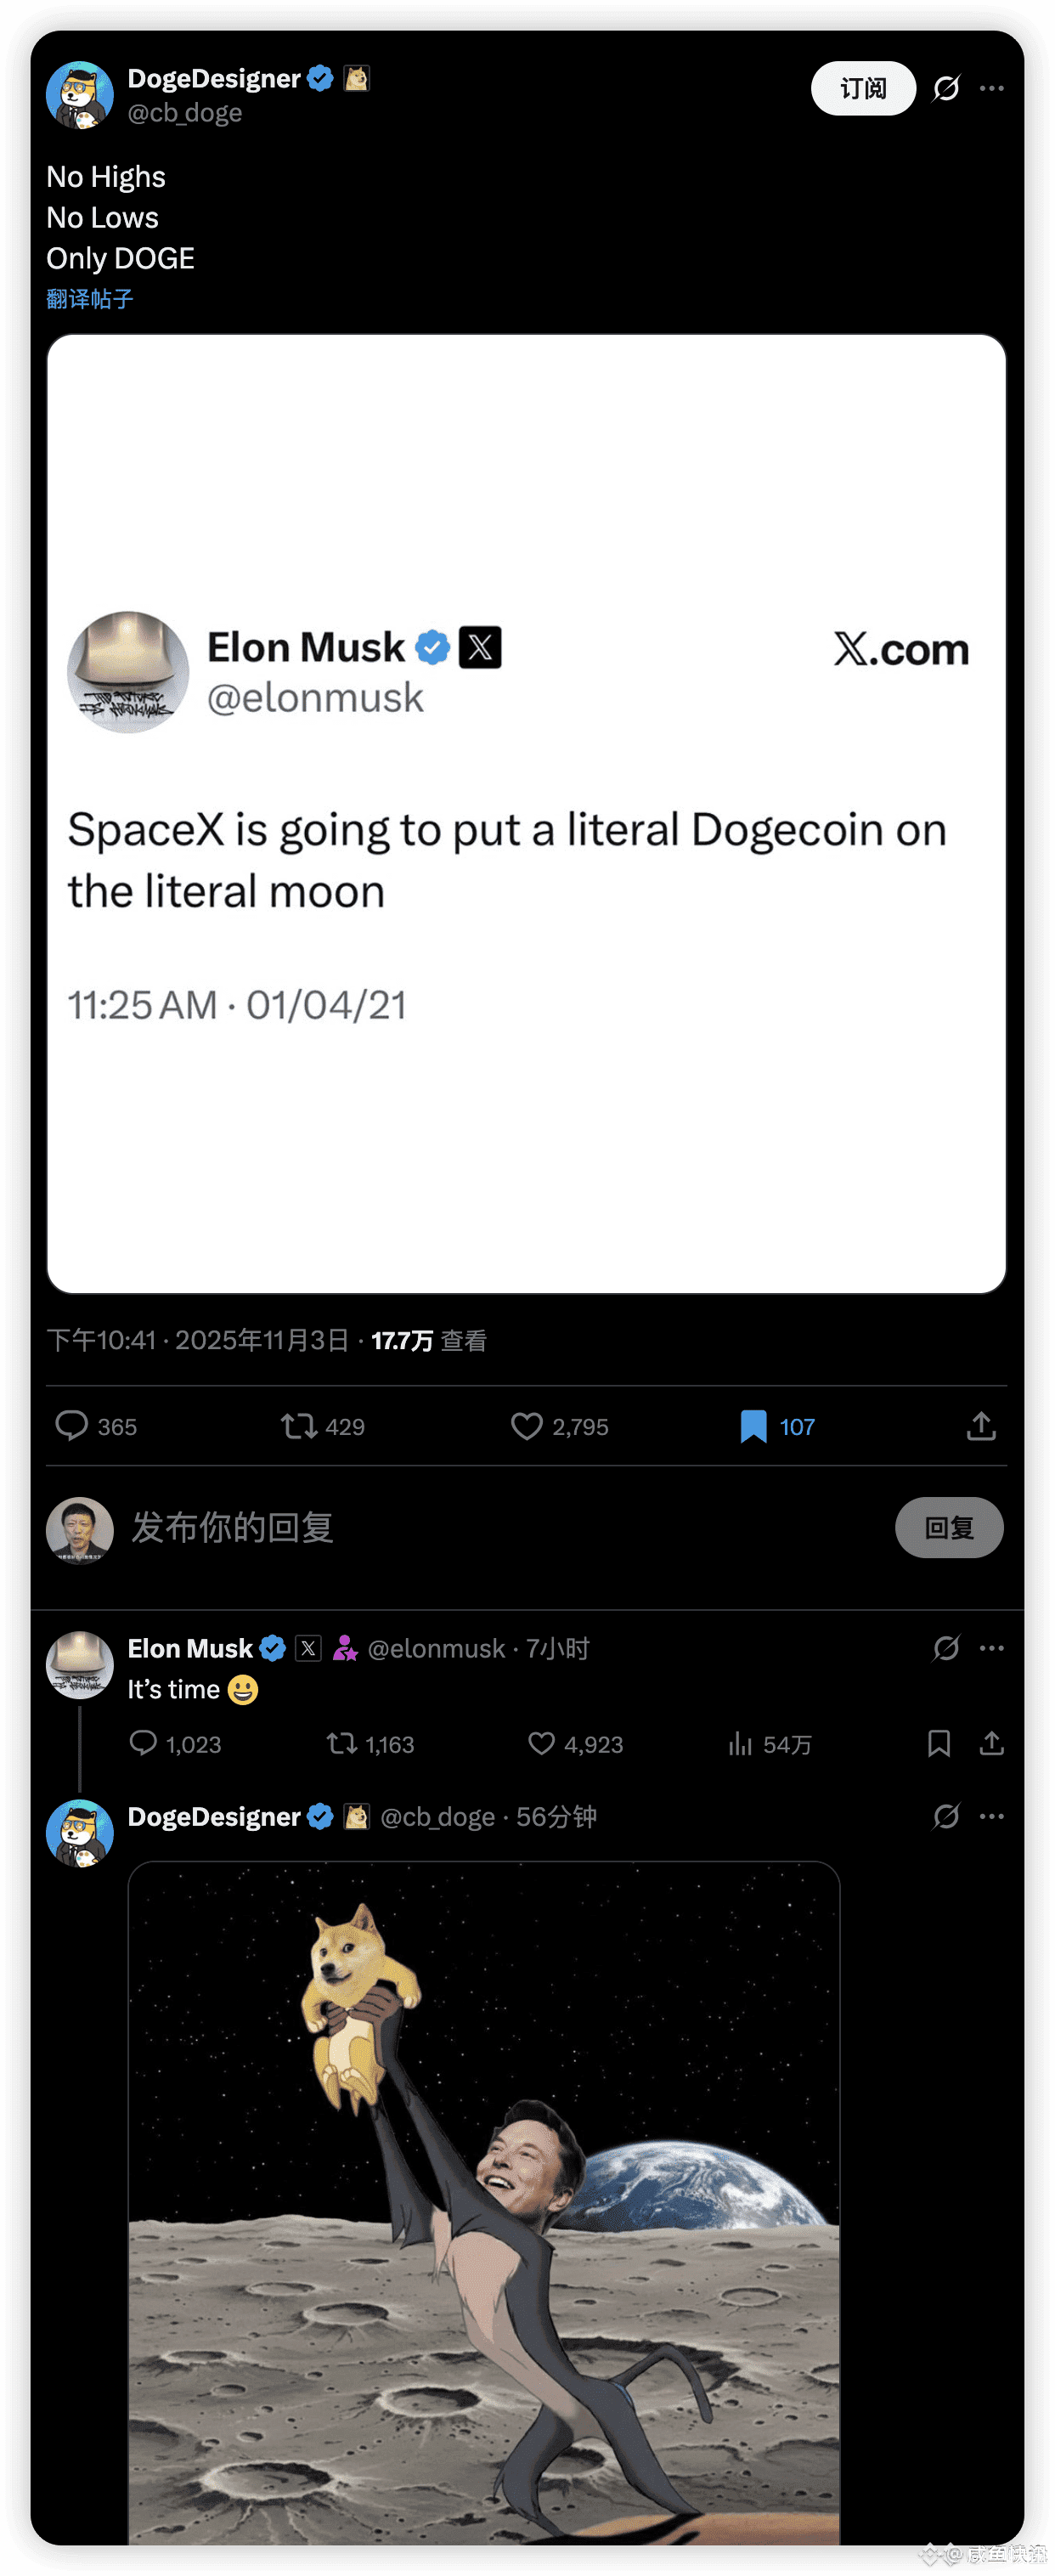Repost Elon's comment showing 1,163 reposts
The width and height of the screenshot is (1055, 2576).
pyautogui.click(x=342, y=1743)
